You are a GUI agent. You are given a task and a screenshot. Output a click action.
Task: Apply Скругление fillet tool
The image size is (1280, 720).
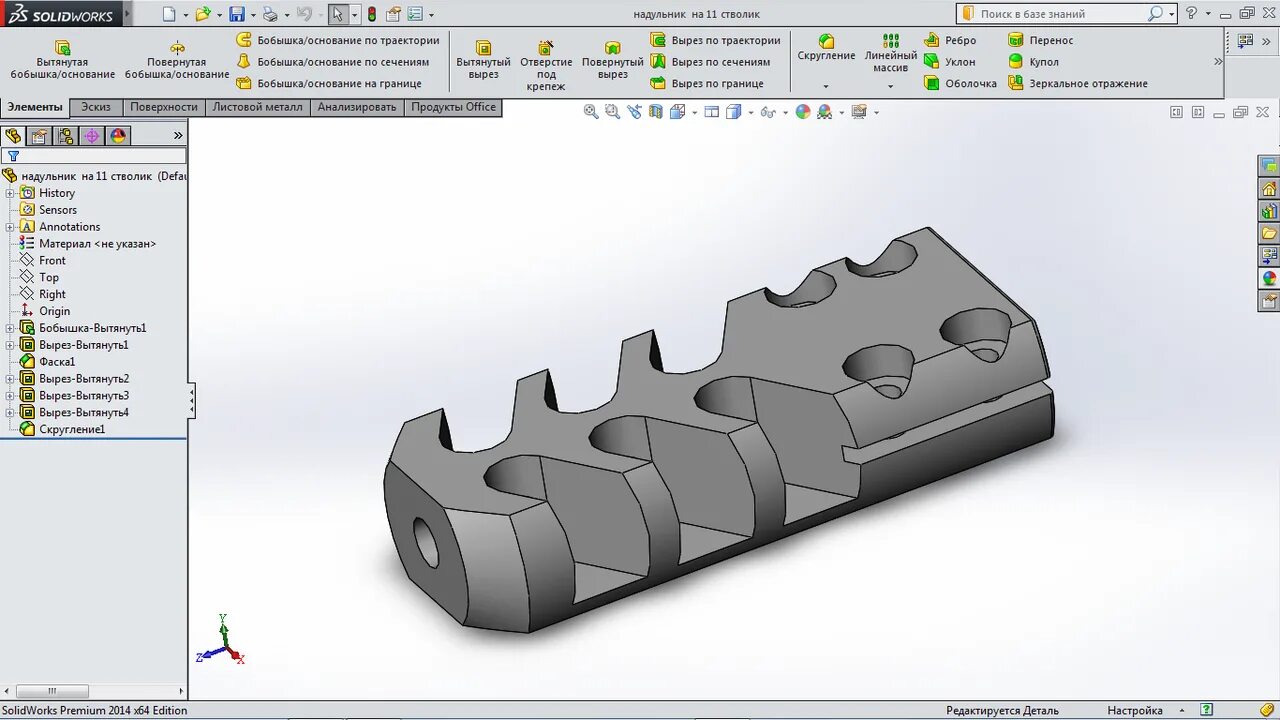[826, 47]
